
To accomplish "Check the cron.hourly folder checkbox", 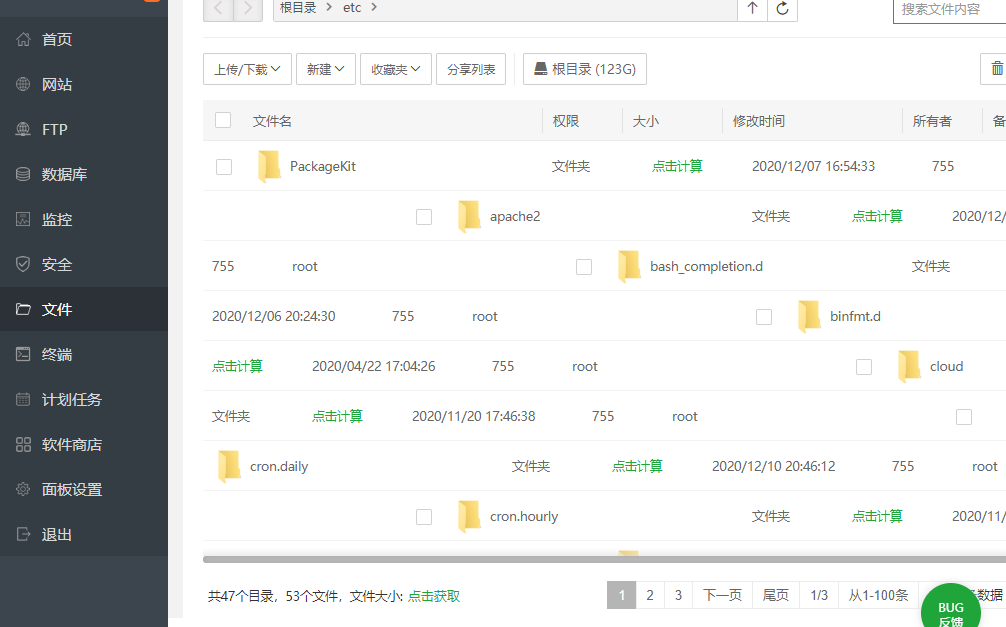I will click(x=424, y=517).
